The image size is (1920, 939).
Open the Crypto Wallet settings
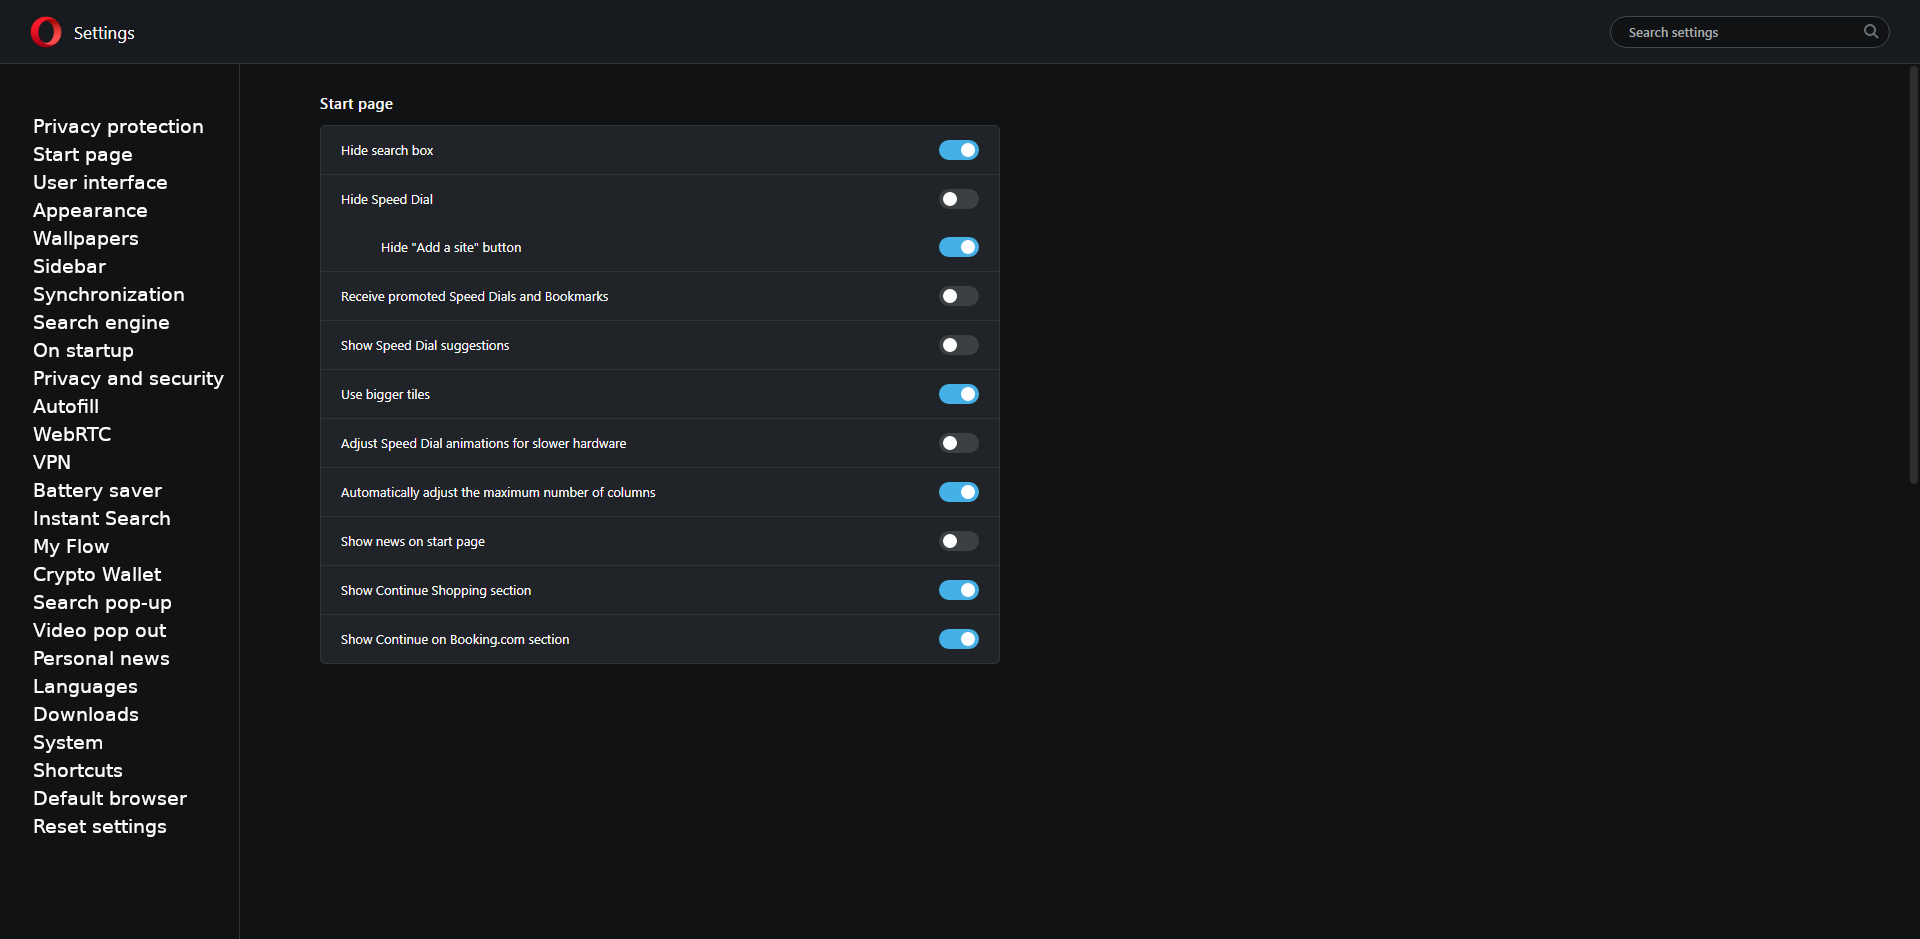(97, 574)
